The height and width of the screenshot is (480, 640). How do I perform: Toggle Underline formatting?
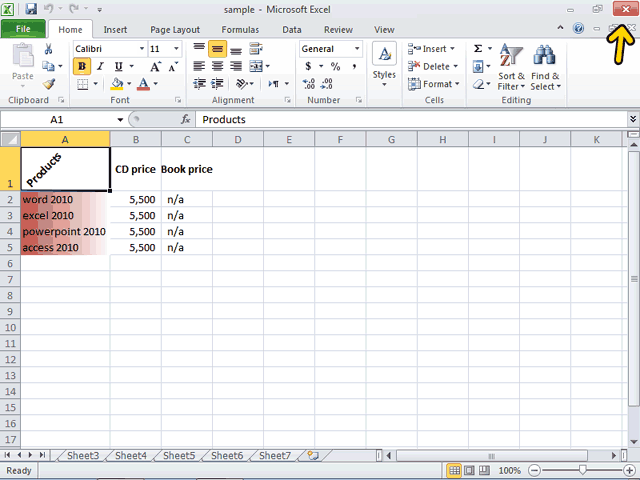(x=118, y=66)
